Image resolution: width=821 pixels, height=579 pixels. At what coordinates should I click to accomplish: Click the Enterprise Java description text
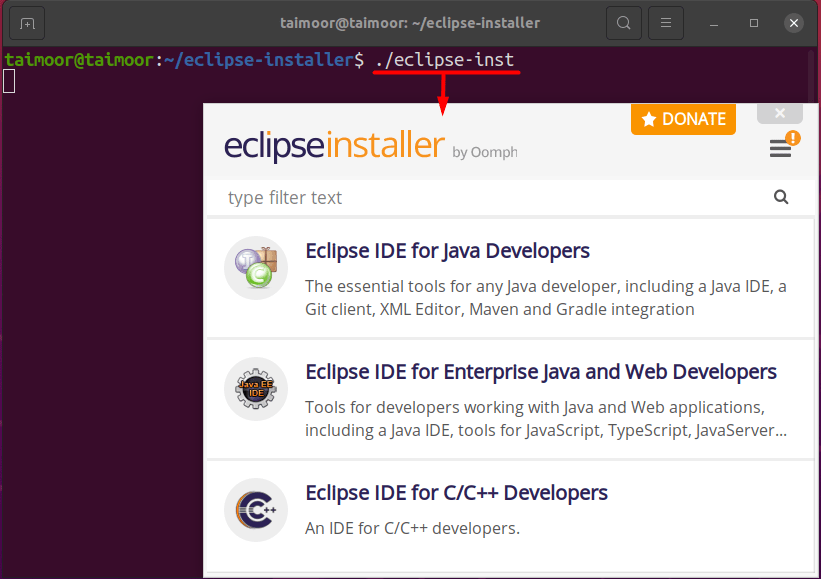tap(546, 419)
